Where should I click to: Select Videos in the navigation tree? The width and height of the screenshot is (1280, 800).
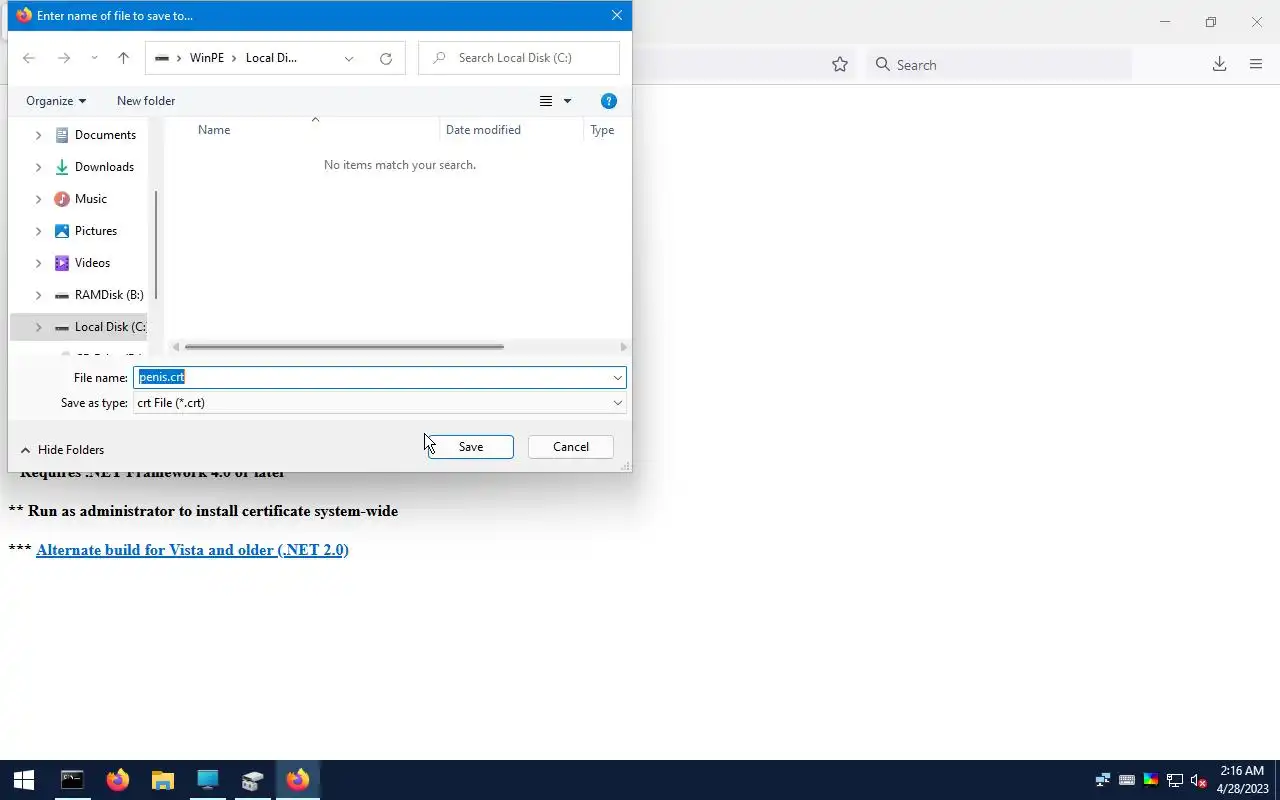(x=92, y=263)
